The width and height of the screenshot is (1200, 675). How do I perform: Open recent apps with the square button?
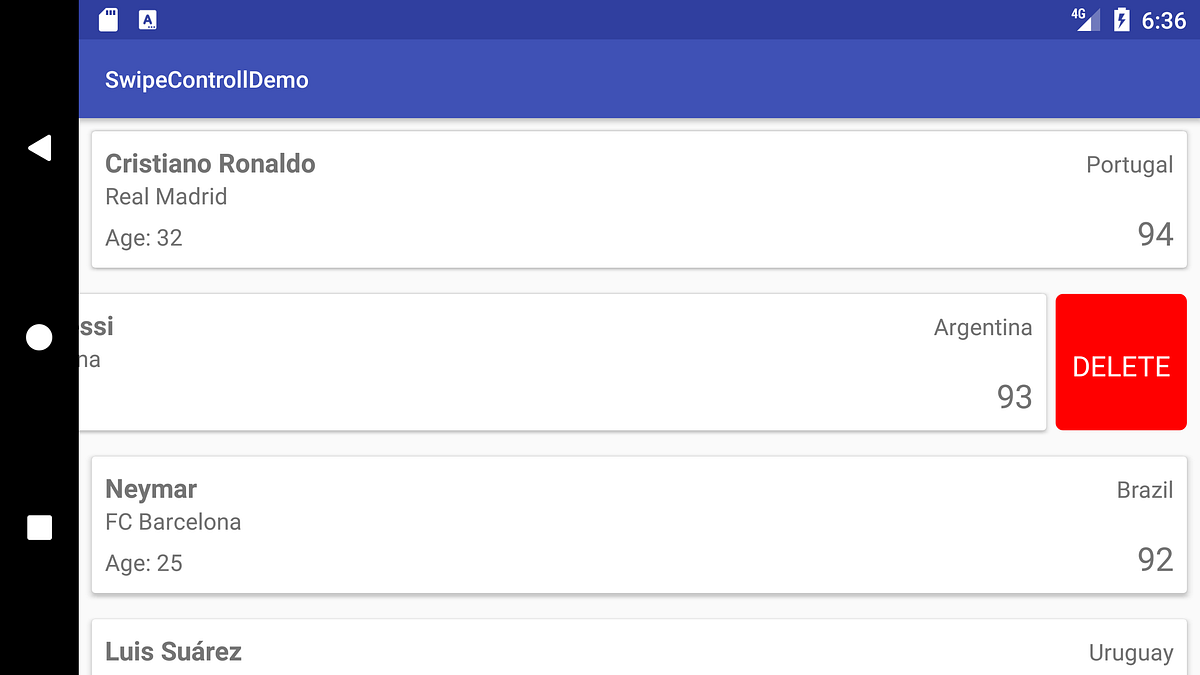(38, 527)
